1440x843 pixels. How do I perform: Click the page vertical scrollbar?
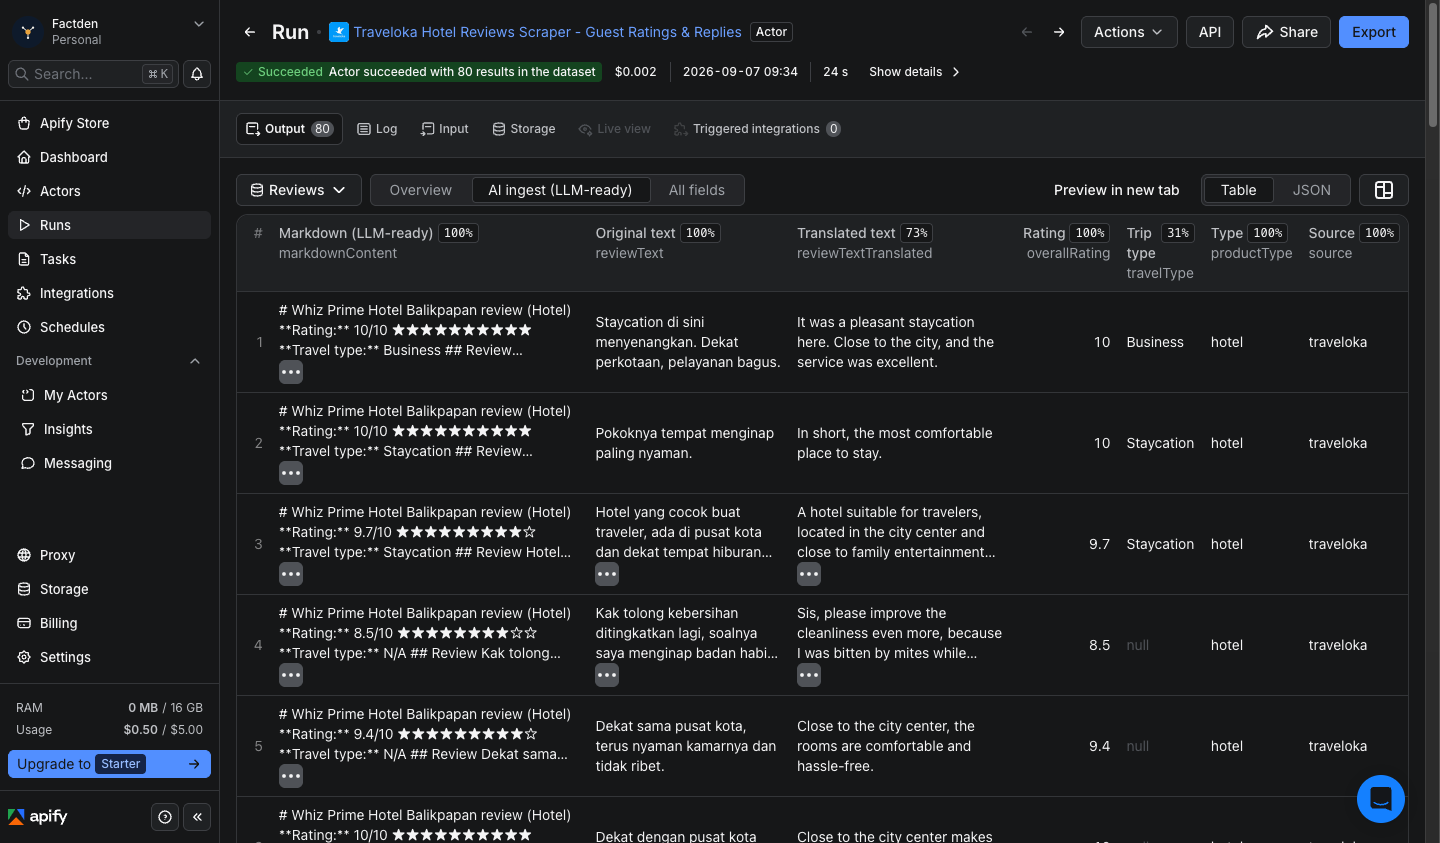click(x=1432, y=65)
